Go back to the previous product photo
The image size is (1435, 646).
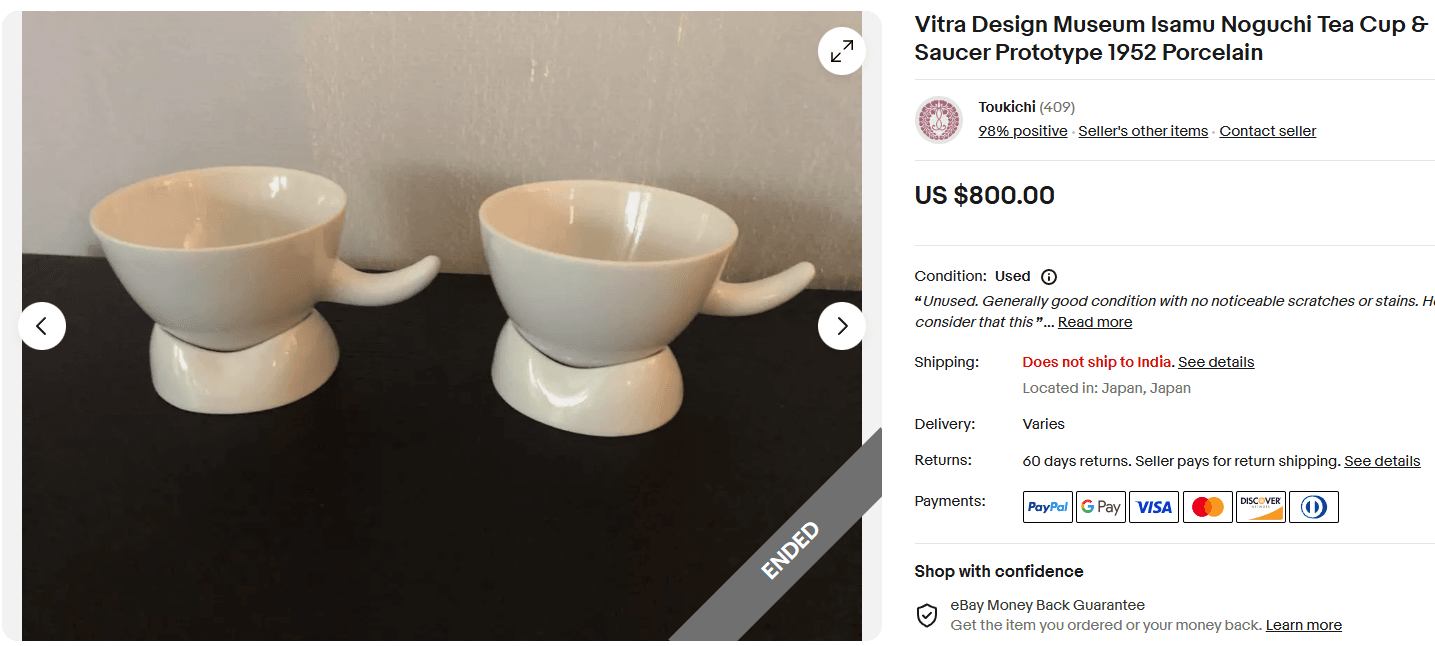pos(43,326)
